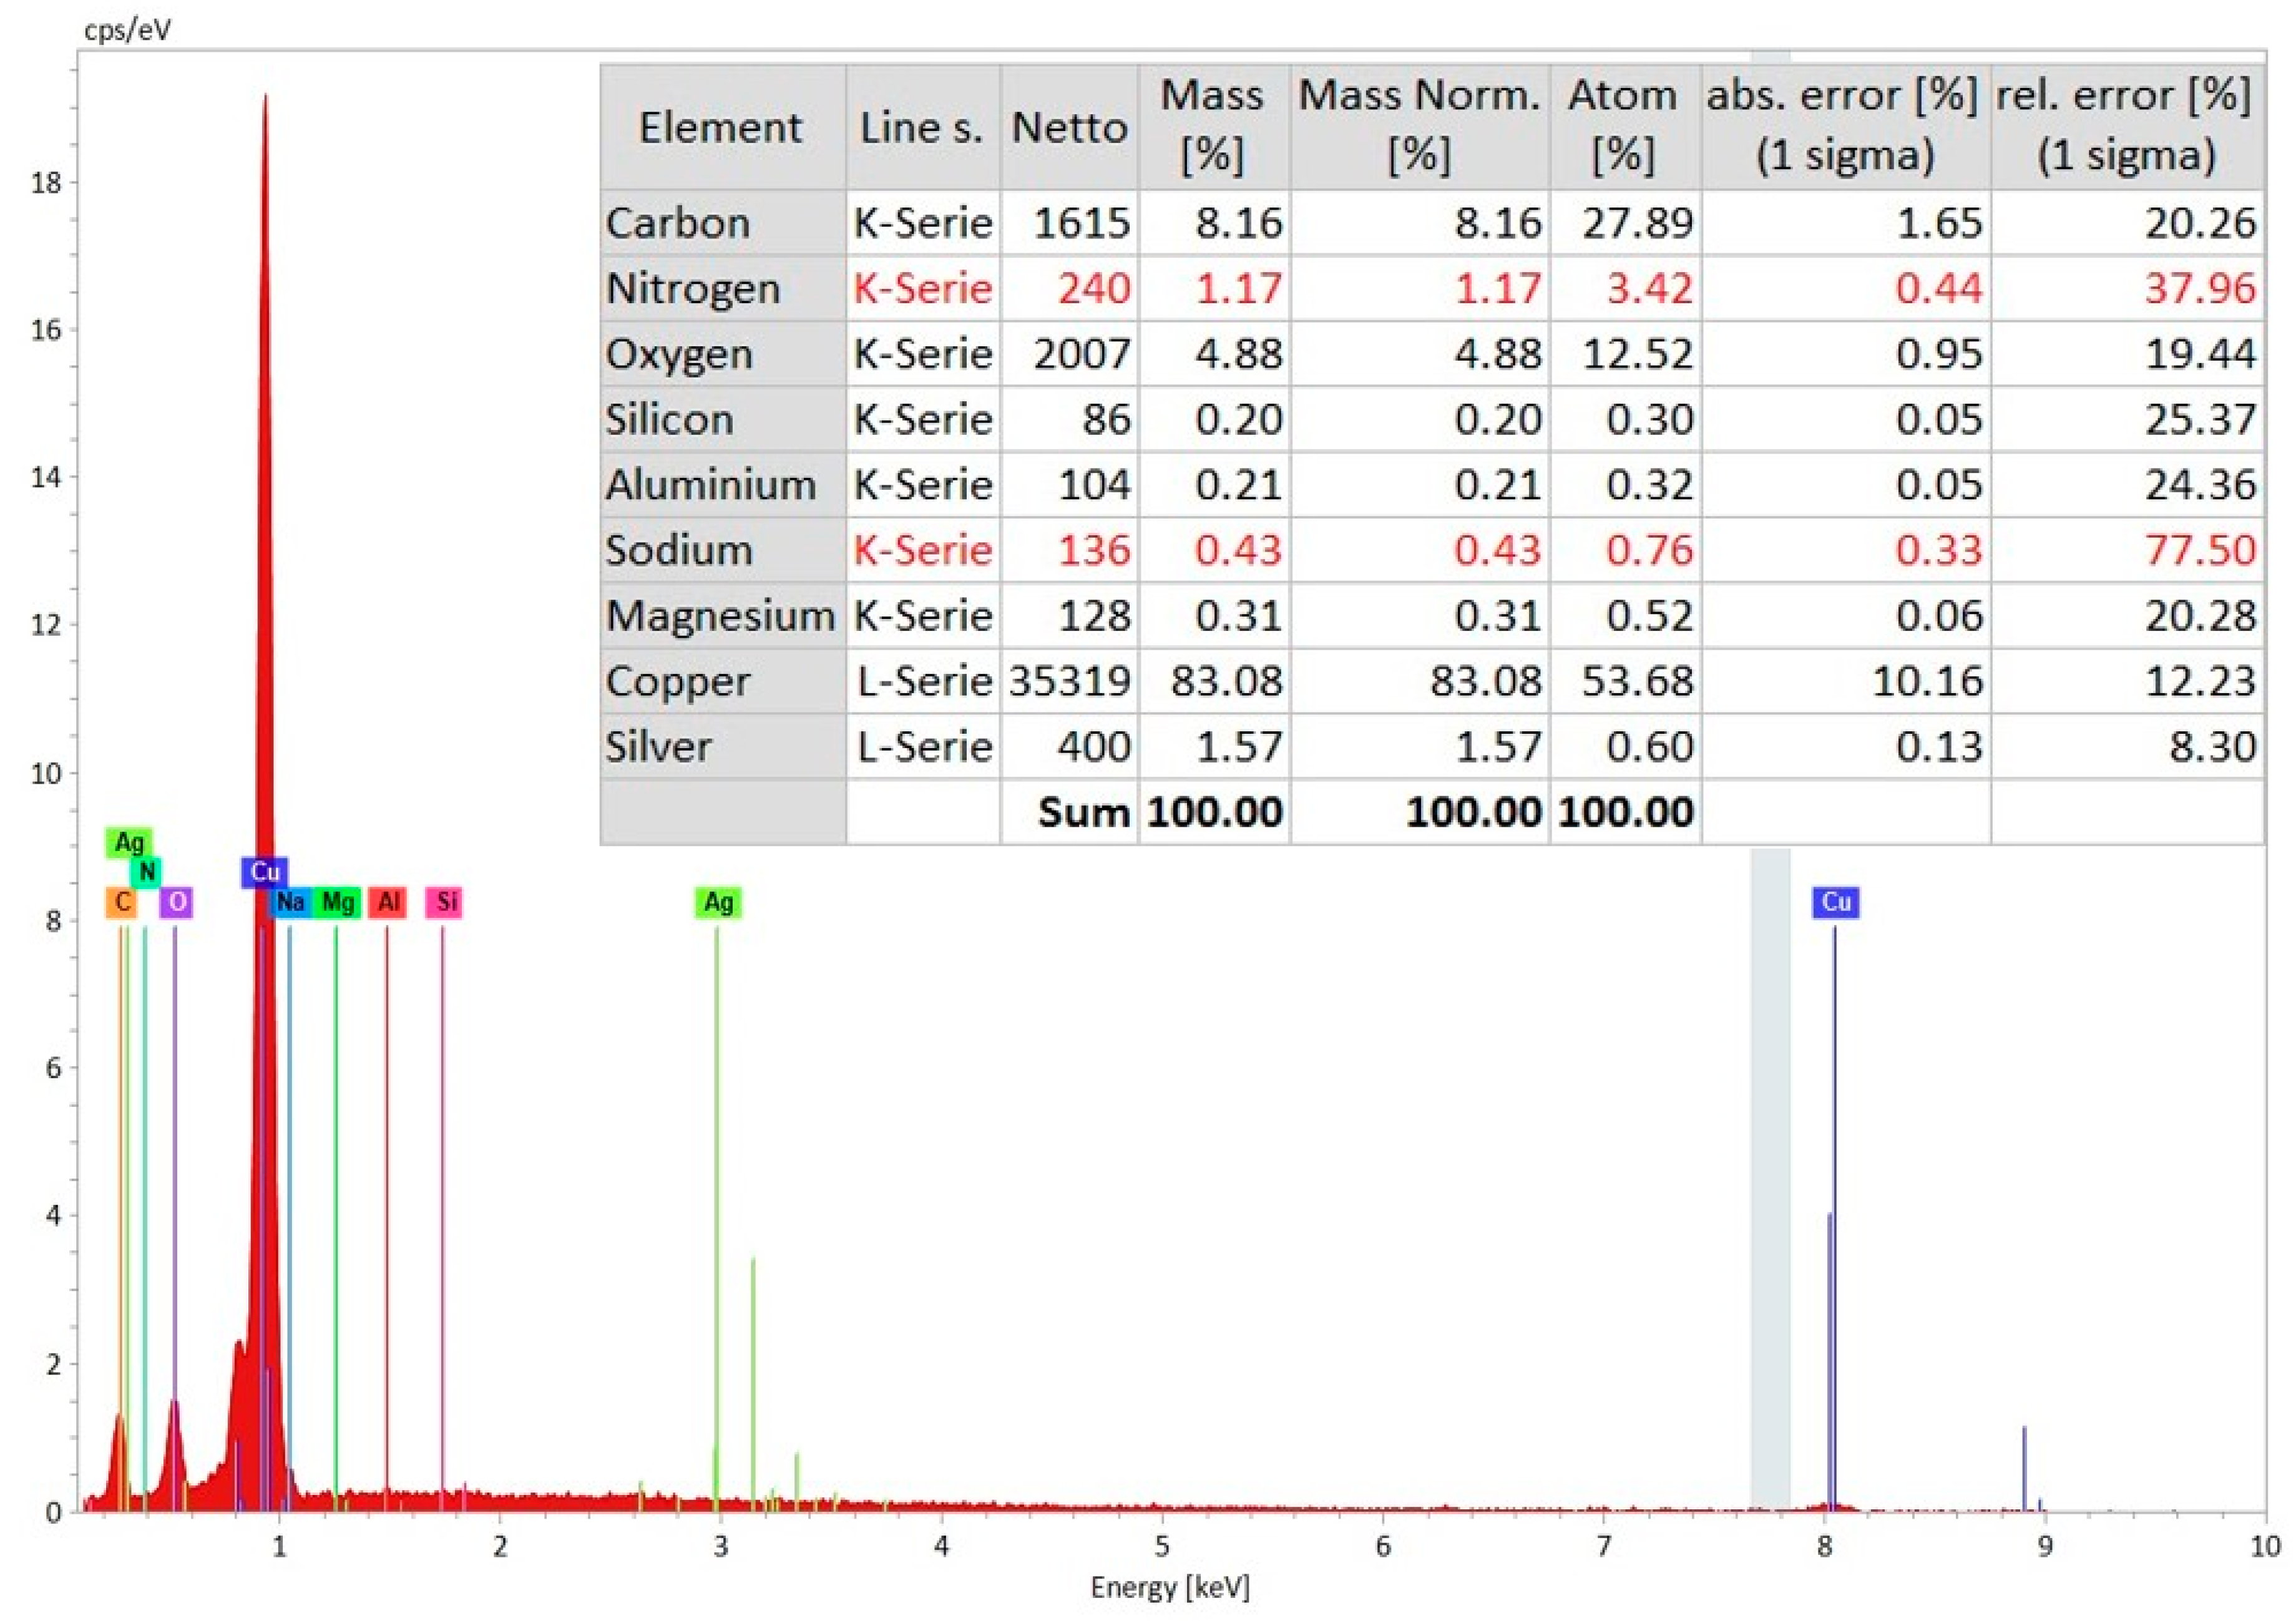Select the Nitrogen row name
The image size is (2296, 1621).
pyautogui.click(x=692, y=289)
